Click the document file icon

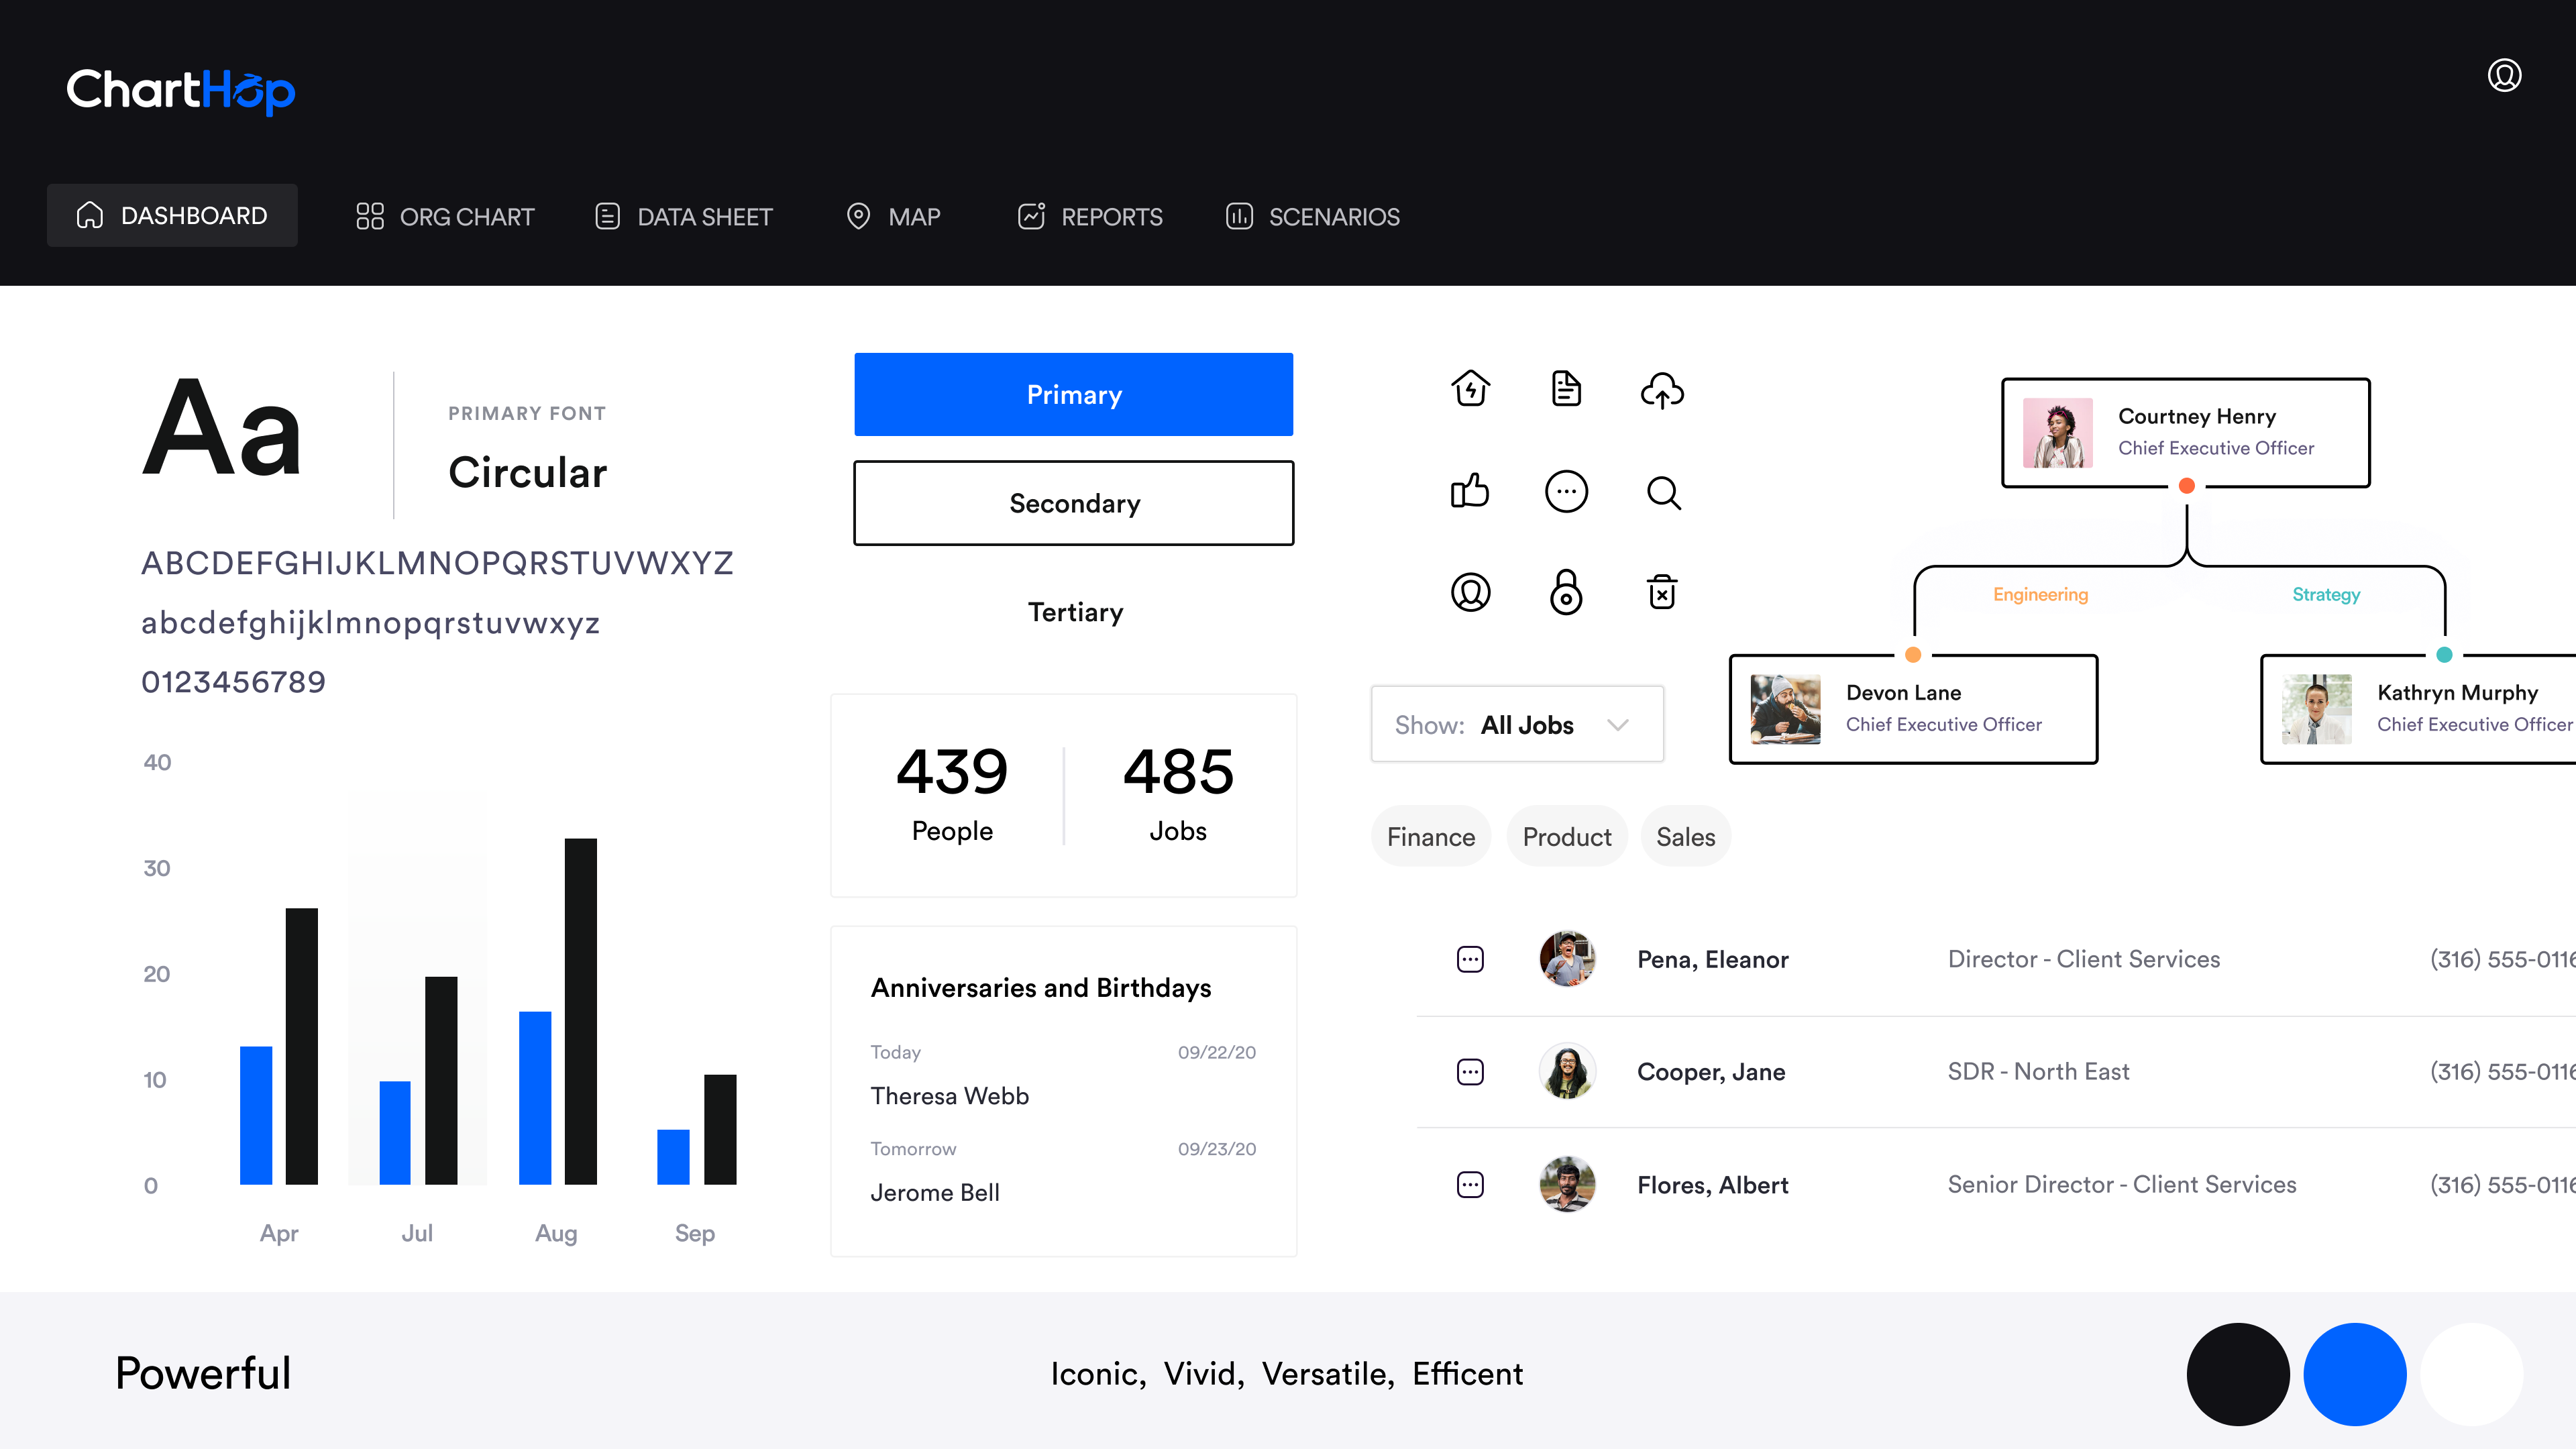pyautogui.click(x=1566, y=389)
